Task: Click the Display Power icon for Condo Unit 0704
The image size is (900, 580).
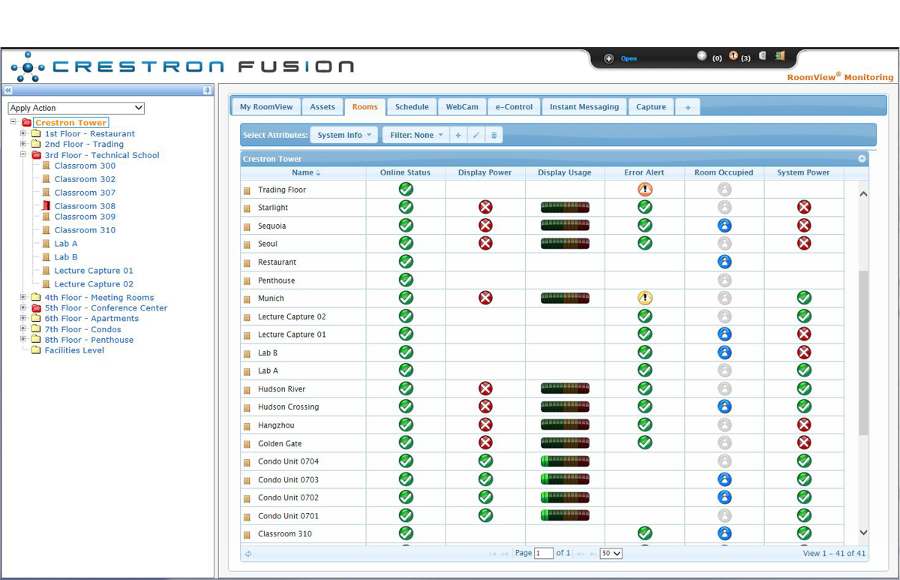Action: pos(486,461)
